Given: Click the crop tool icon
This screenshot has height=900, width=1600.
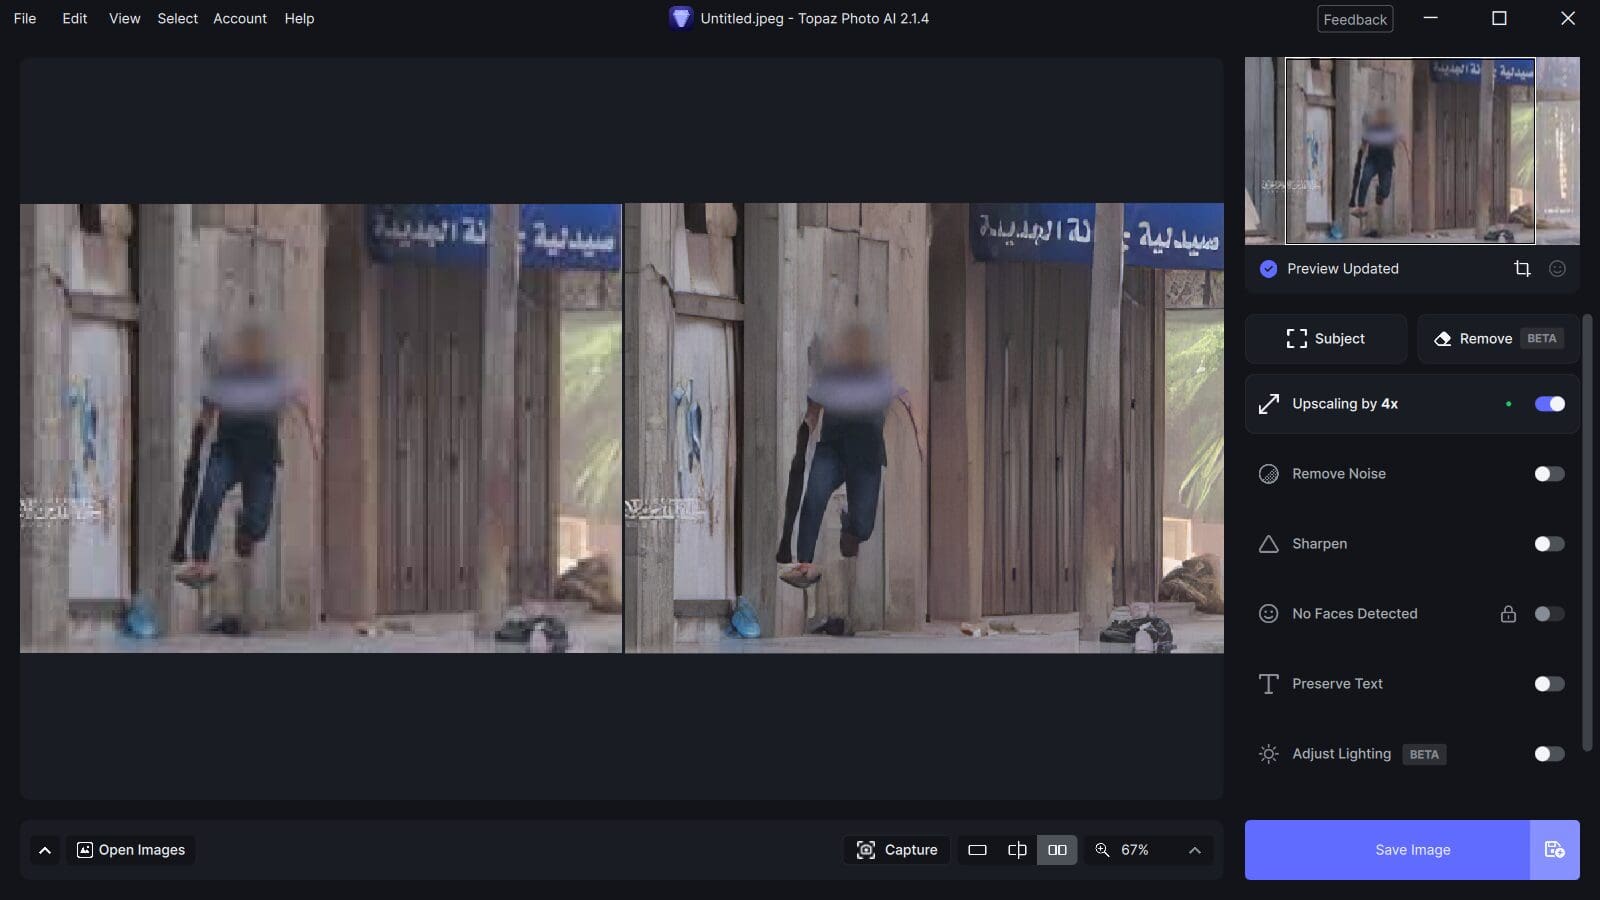Looking at the screenshot, I should (x=1522, y=268).
